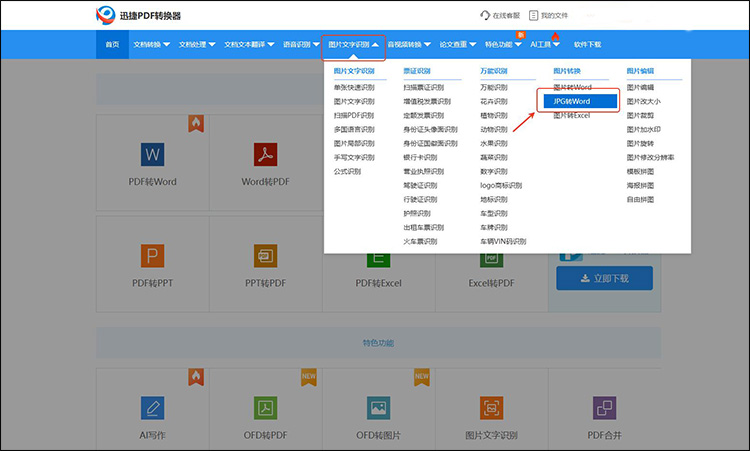Choose 图片转Word in the menu

(x=573, y=87)
